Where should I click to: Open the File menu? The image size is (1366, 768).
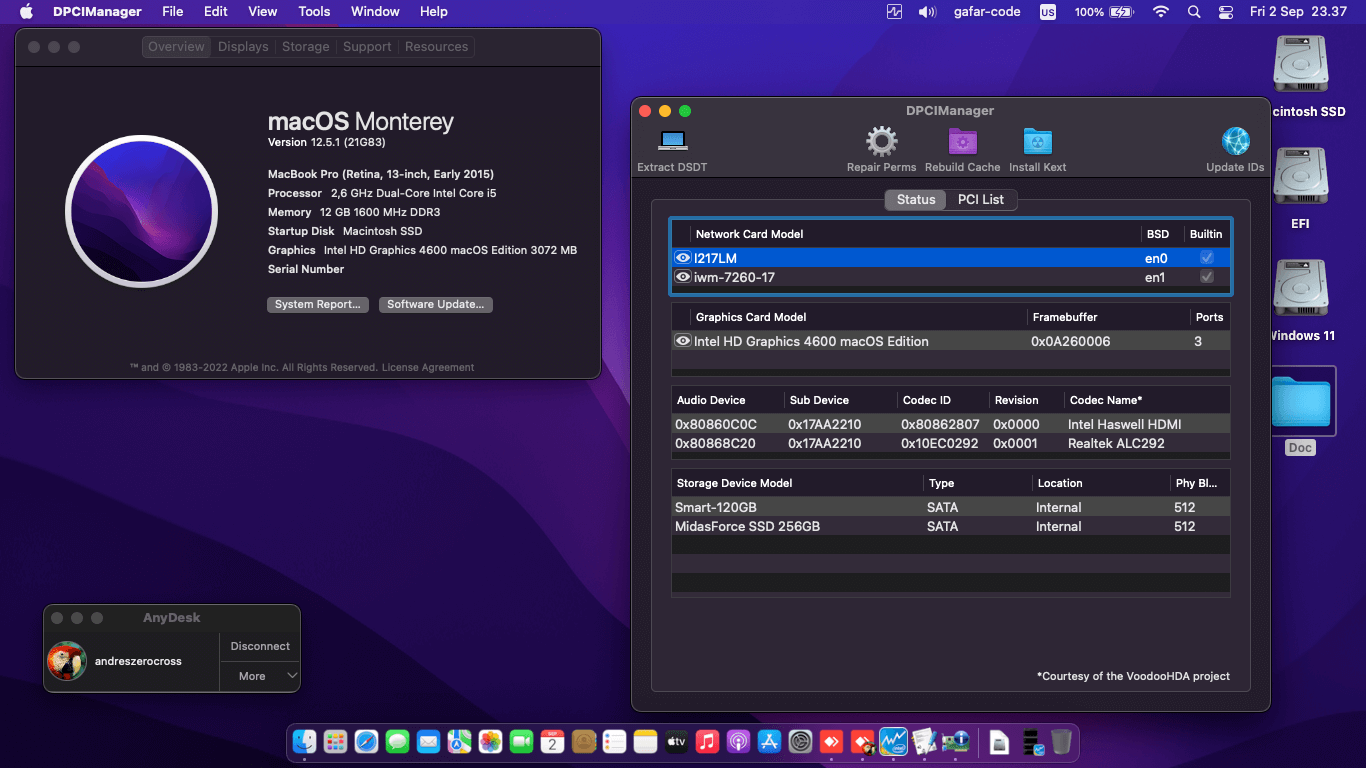tap(173, 12)
